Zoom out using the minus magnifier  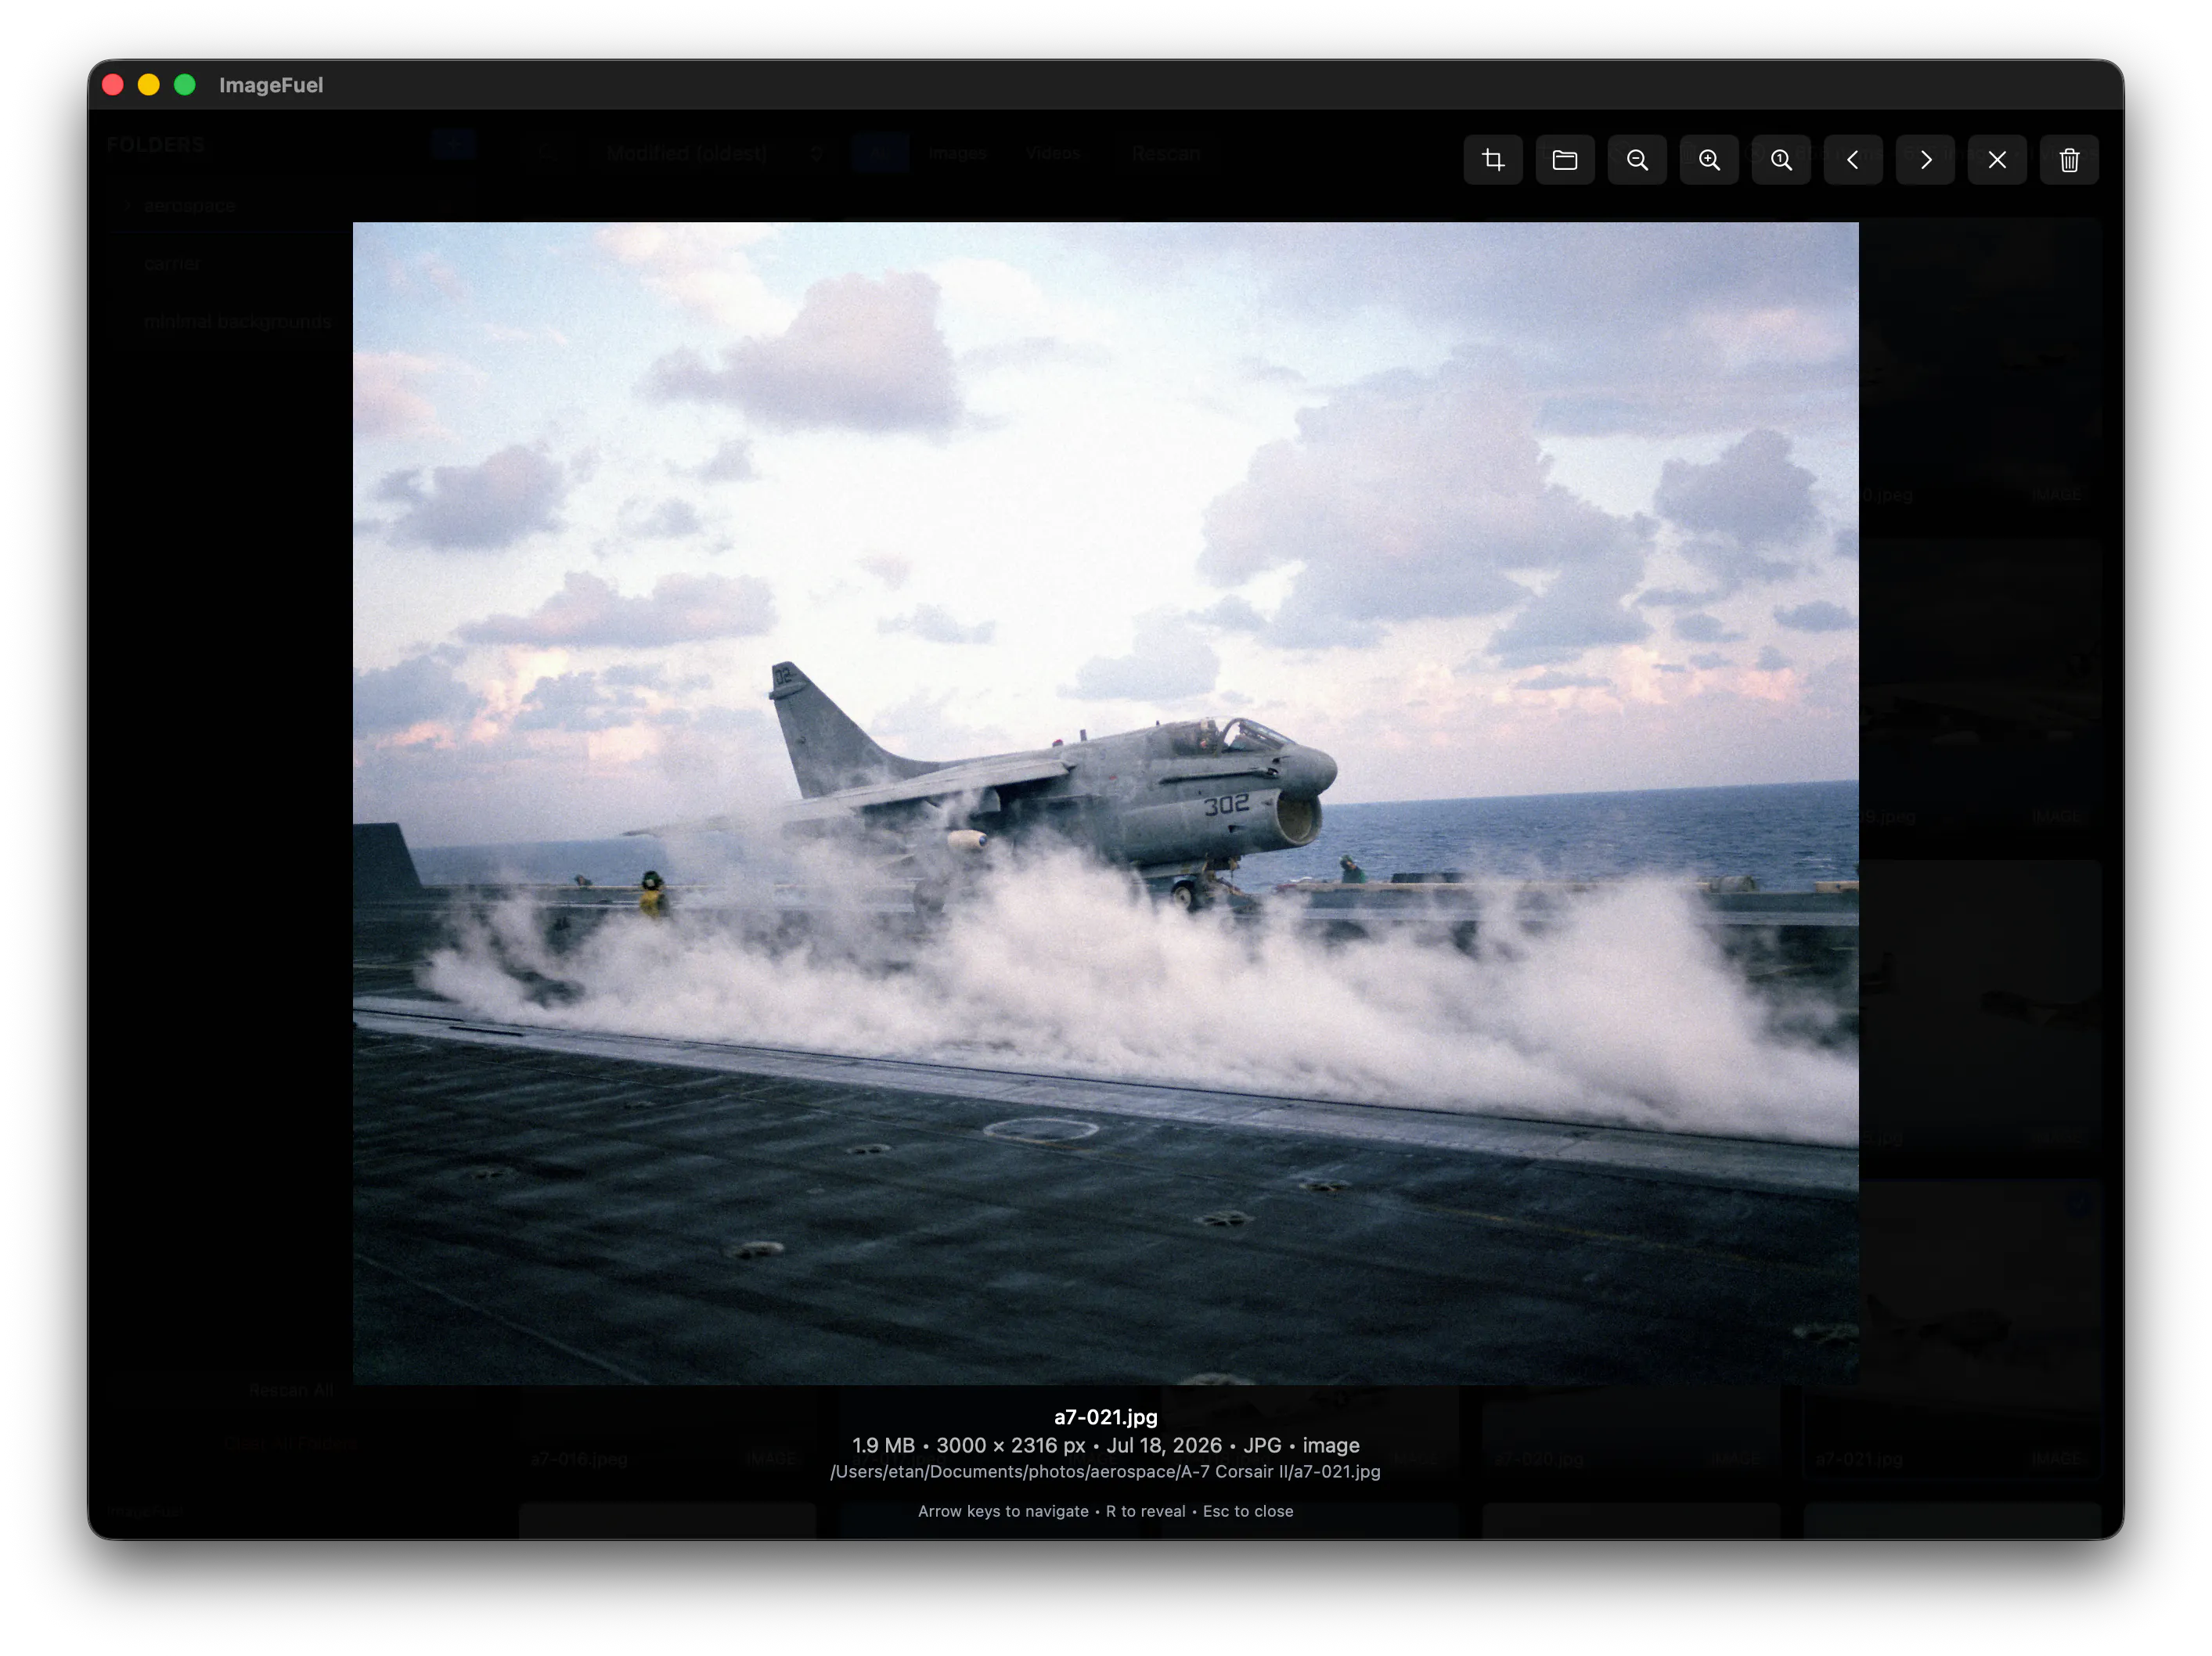pos(1637,160)
